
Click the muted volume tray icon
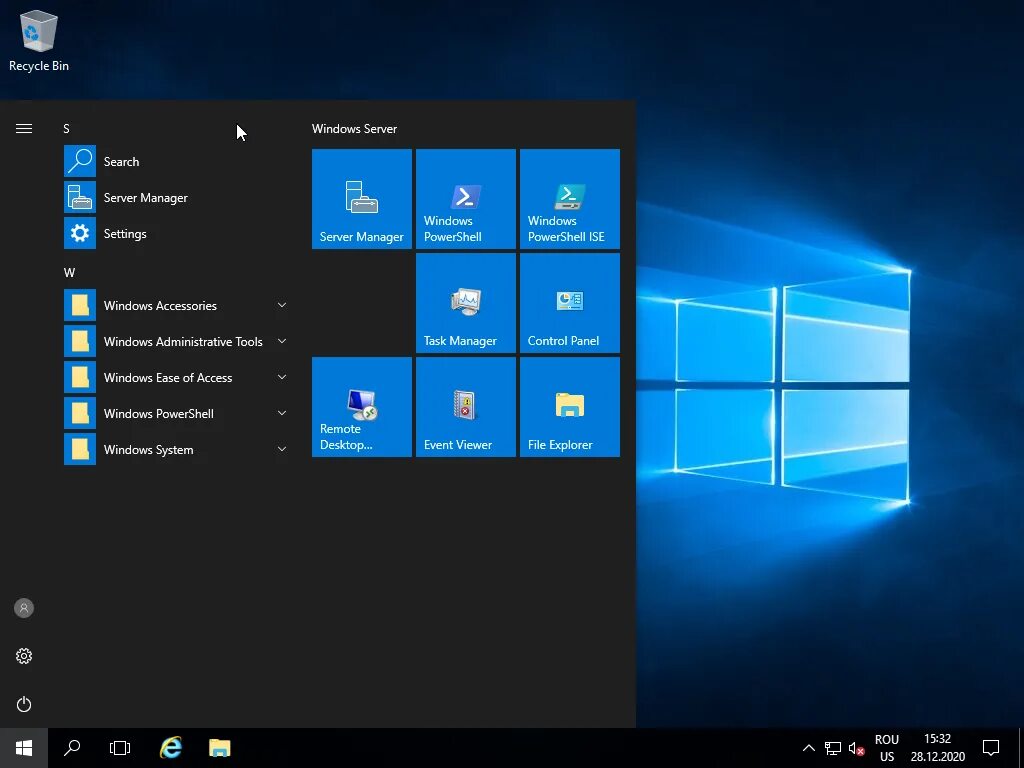tap(856, 748)
